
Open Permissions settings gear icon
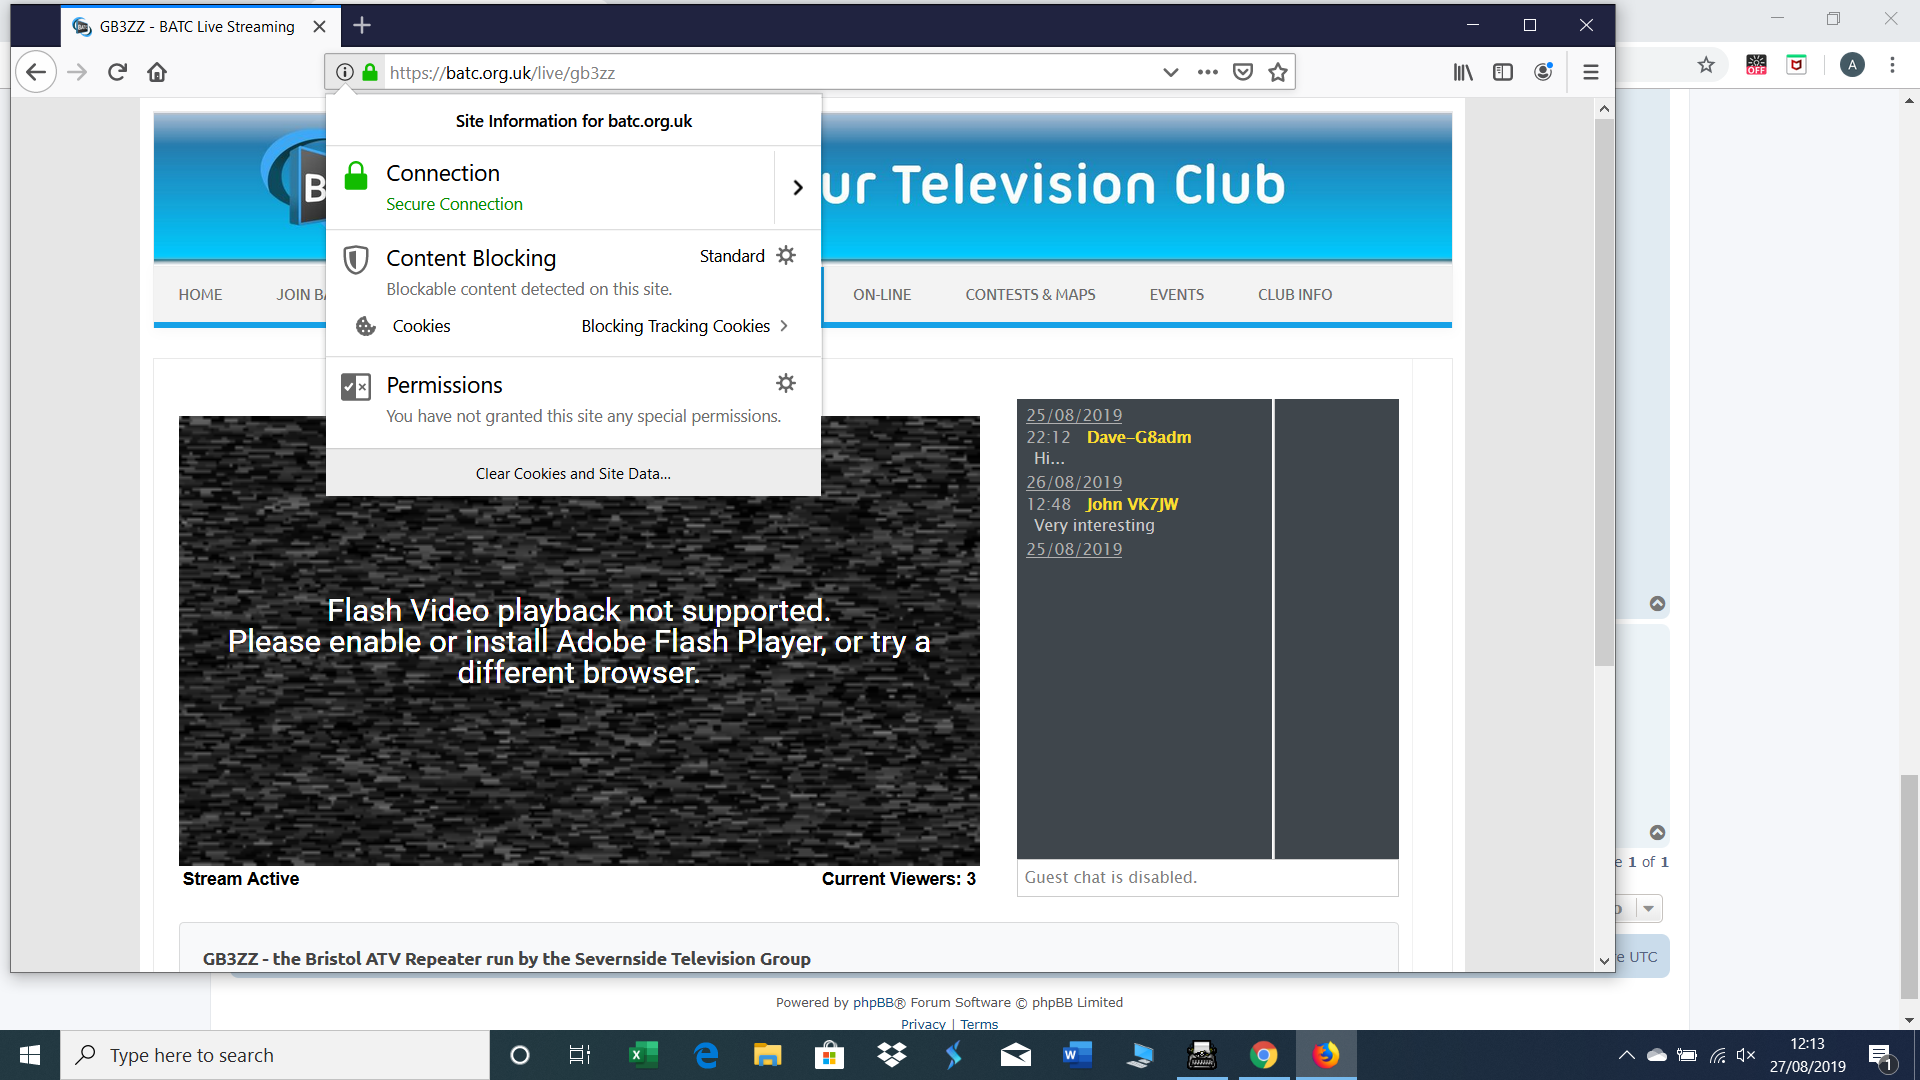tap(786, 384)
